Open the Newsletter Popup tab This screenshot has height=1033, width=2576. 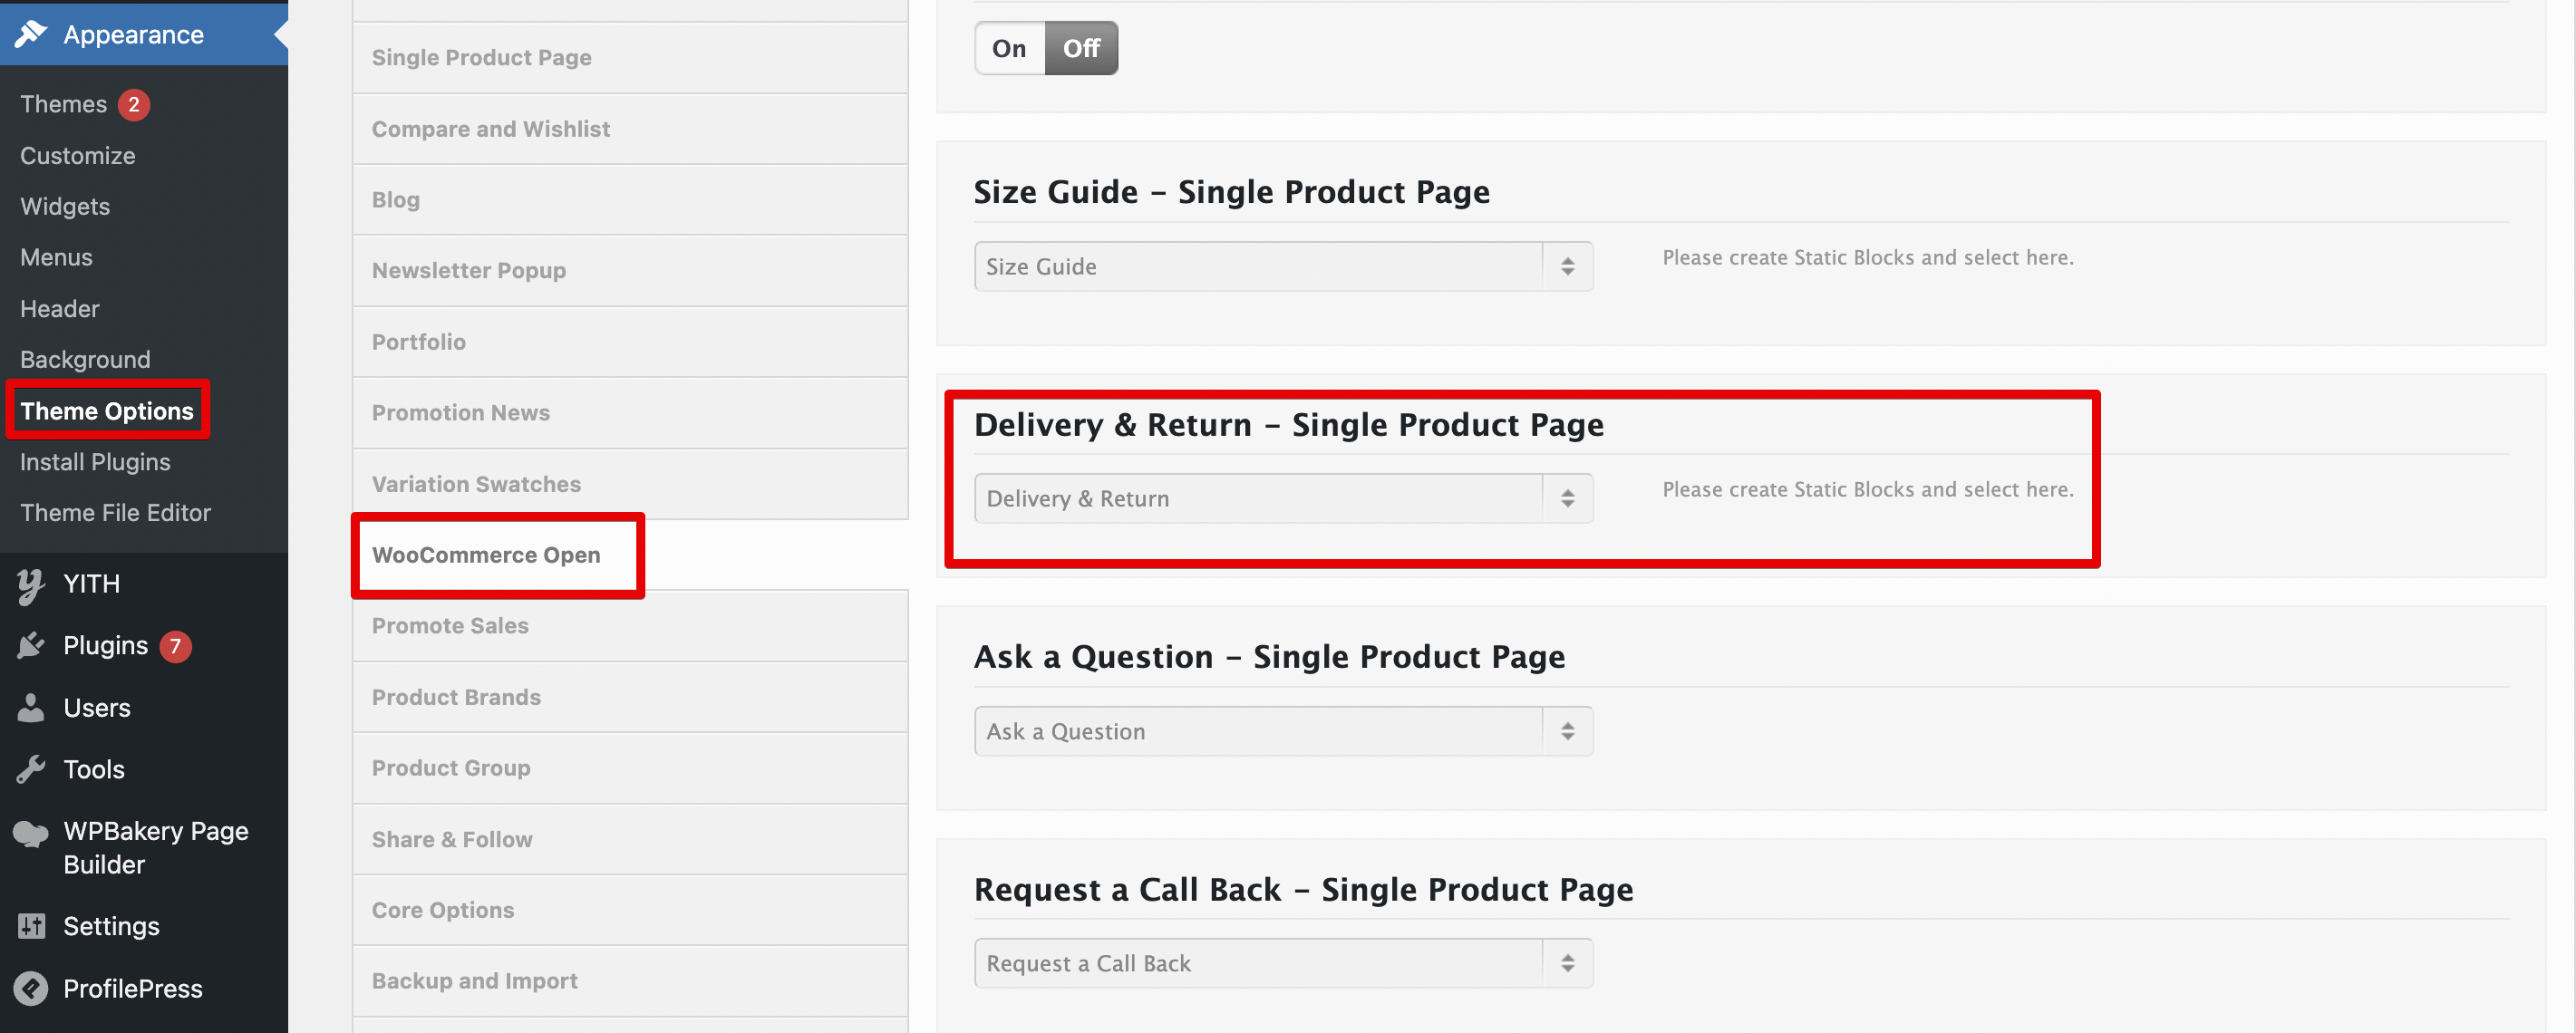pyautogui.click(x=630, y=271)
